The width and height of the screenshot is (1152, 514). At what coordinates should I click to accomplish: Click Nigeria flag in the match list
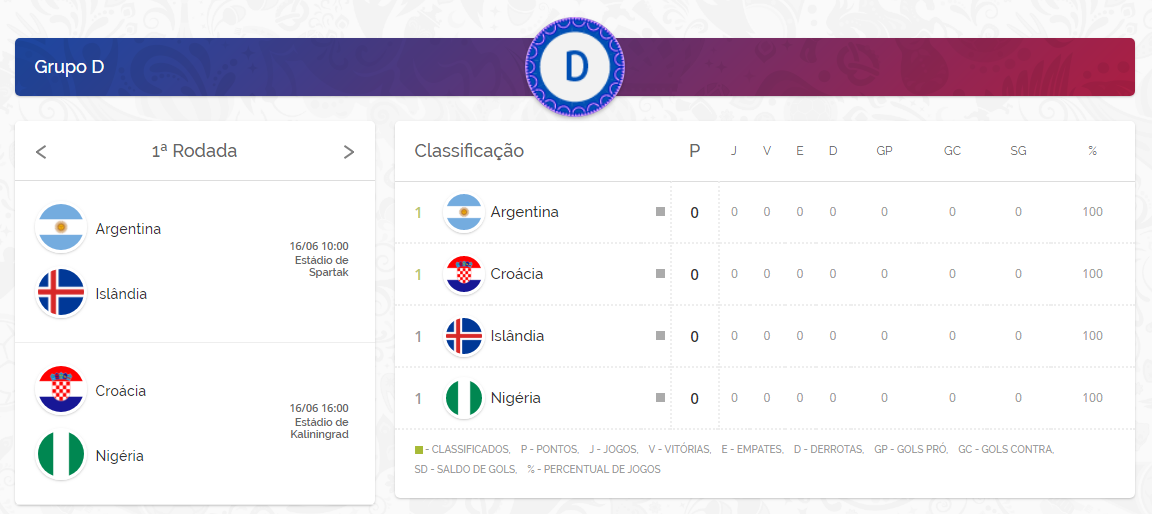[x=61, y=455]
